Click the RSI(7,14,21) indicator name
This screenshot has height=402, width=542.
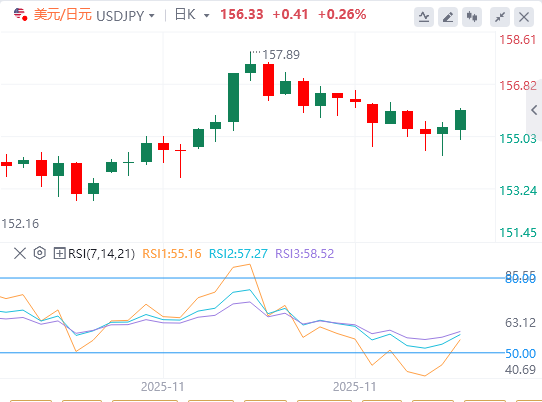(102, 254)
